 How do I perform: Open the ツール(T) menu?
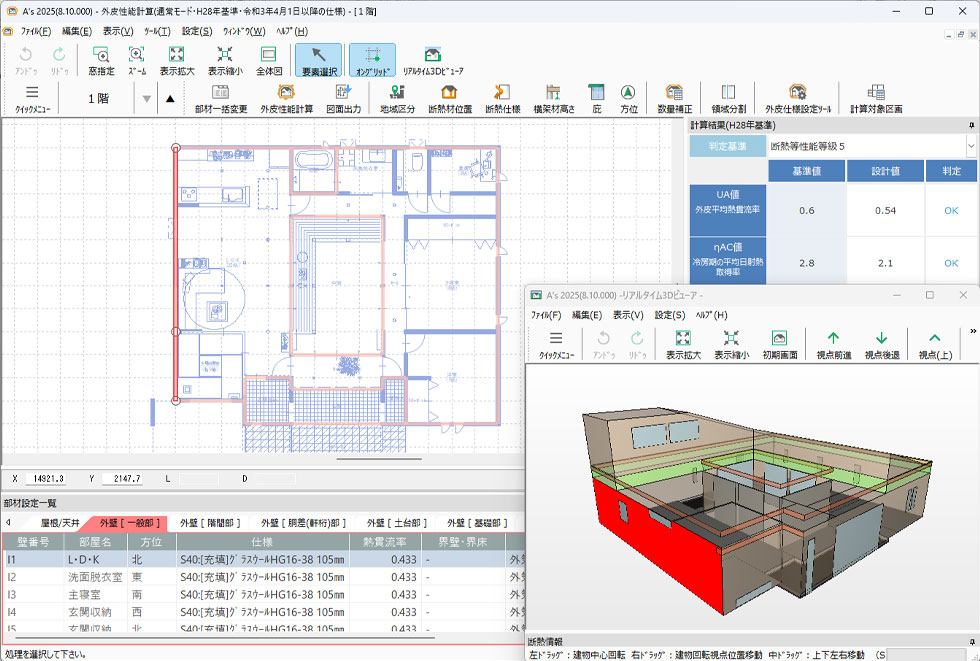point(157,31)
